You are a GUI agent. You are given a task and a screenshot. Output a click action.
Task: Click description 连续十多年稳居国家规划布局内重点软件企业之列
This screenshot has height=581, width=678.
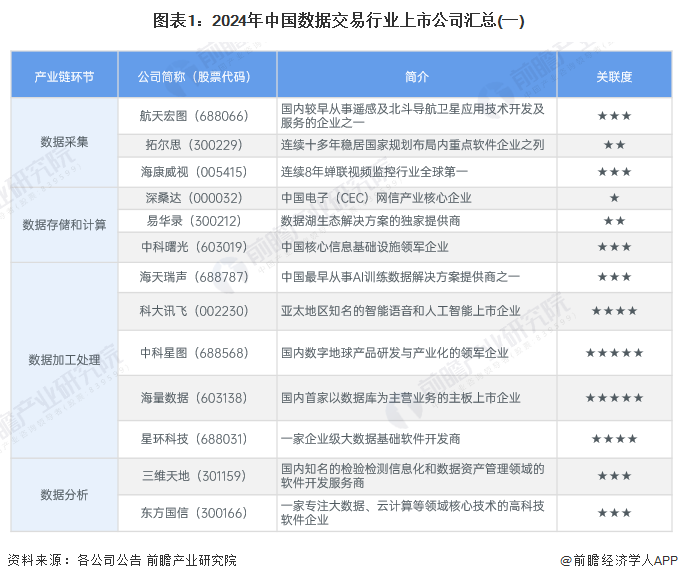[413, 145]
